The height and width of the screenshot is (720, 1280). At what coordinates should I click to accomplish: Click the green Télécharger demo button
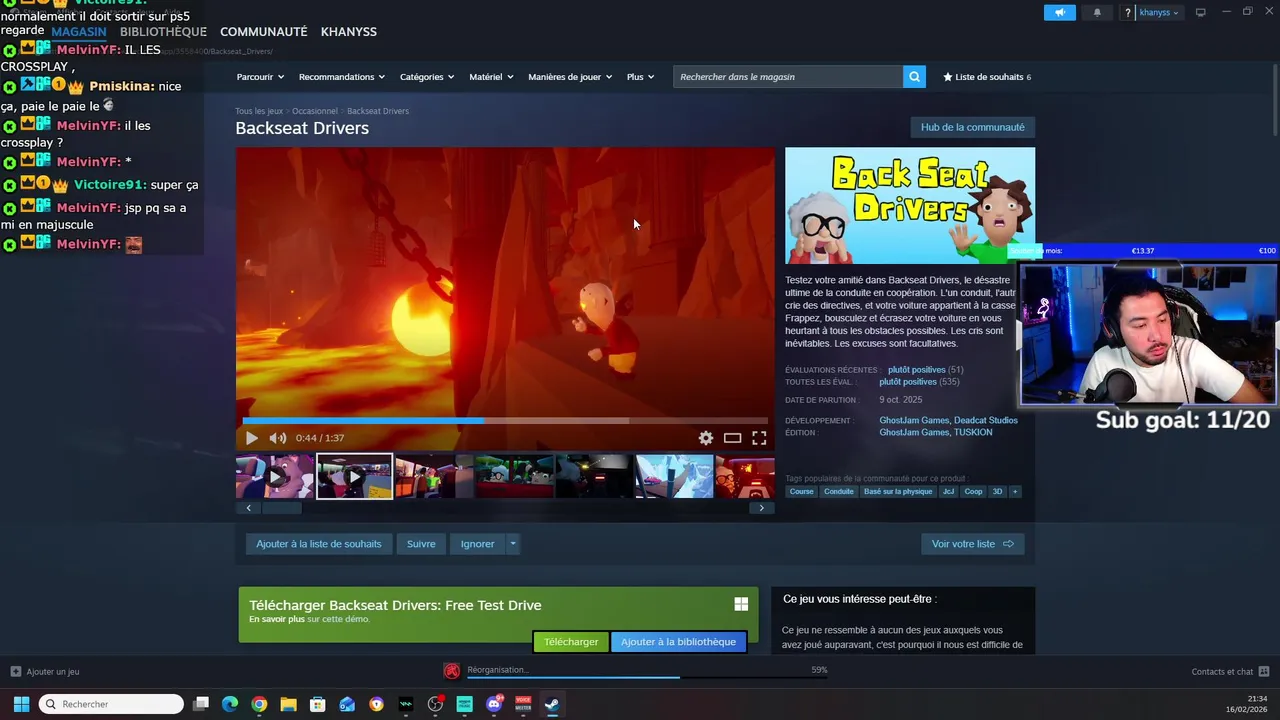click(571, 642)
